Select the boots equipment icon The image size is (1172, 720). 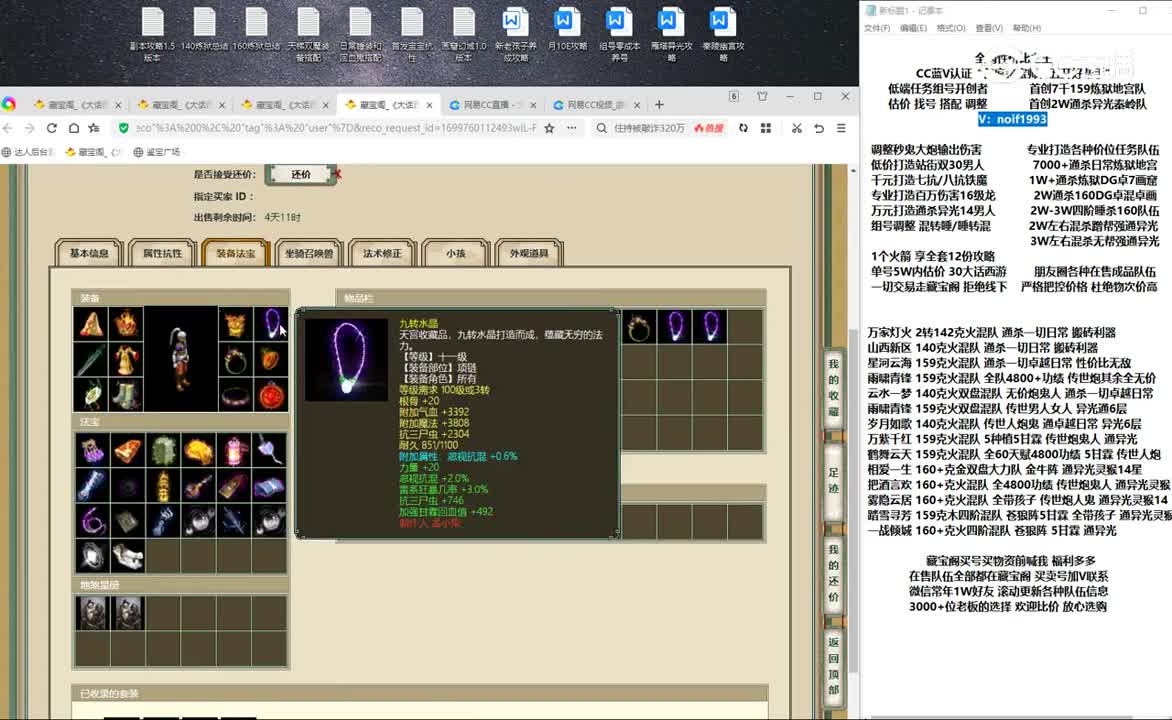pos(126,395)
